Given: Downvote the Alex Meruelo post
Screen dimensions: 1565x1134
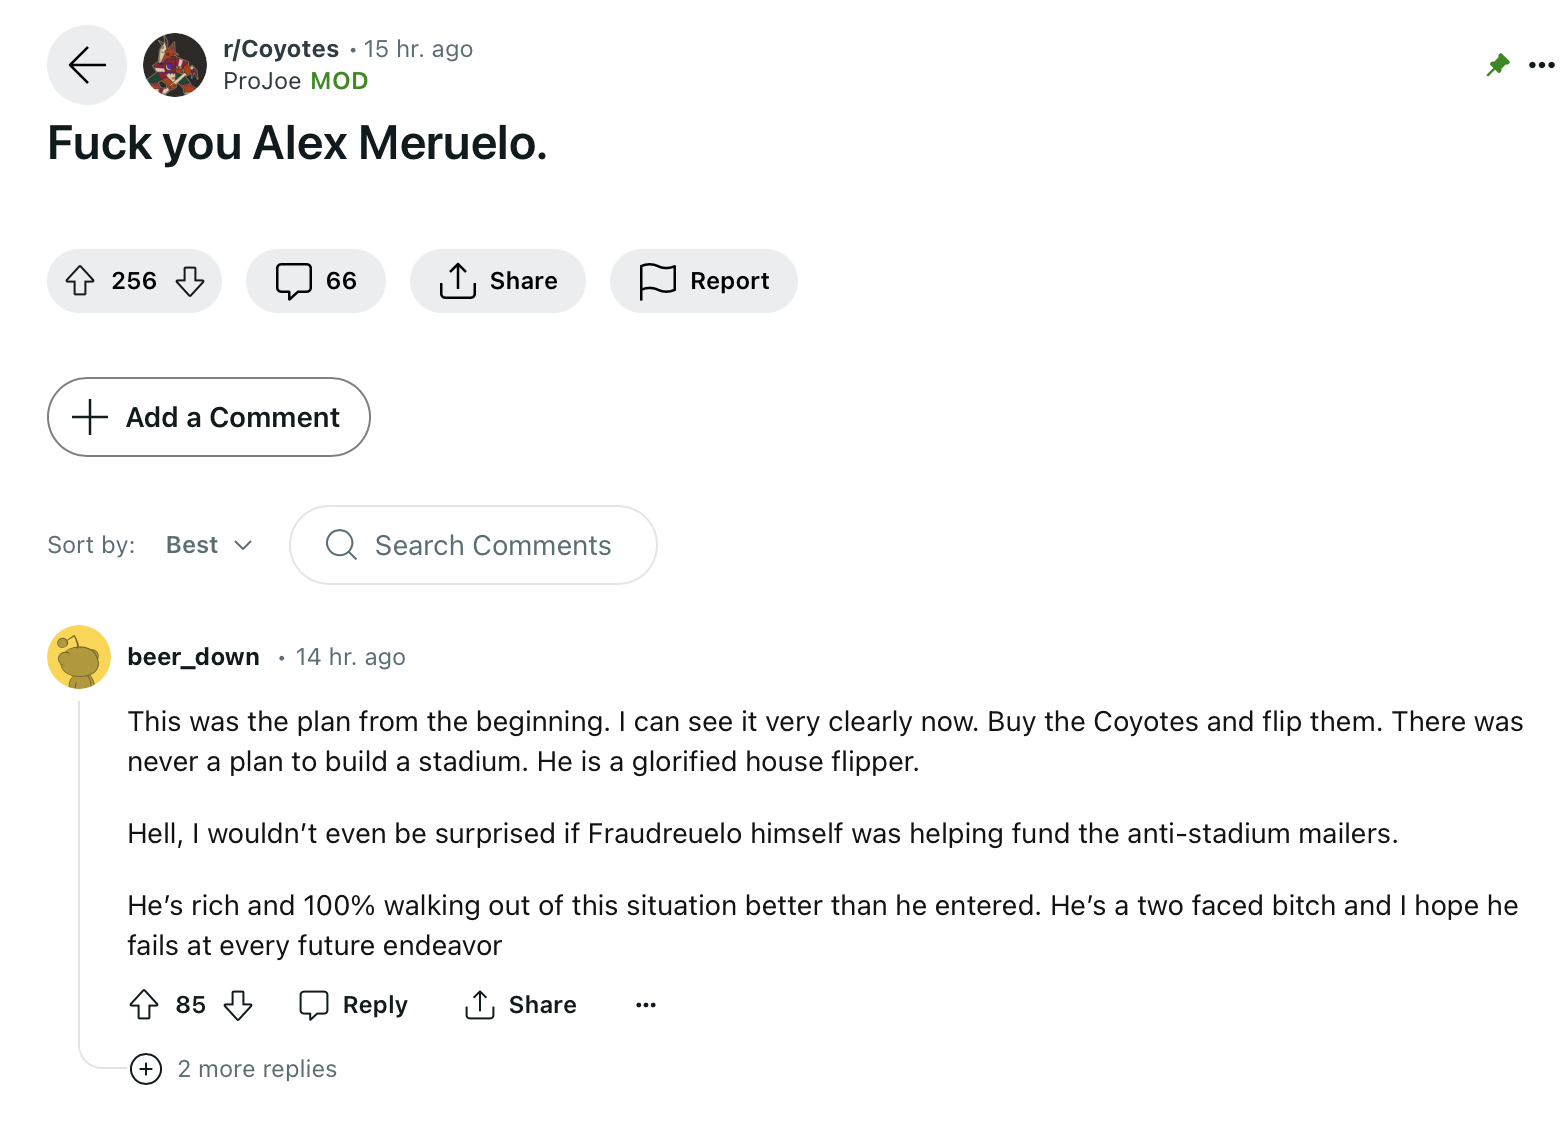Looking at the screenshot, I should (190, 281).
